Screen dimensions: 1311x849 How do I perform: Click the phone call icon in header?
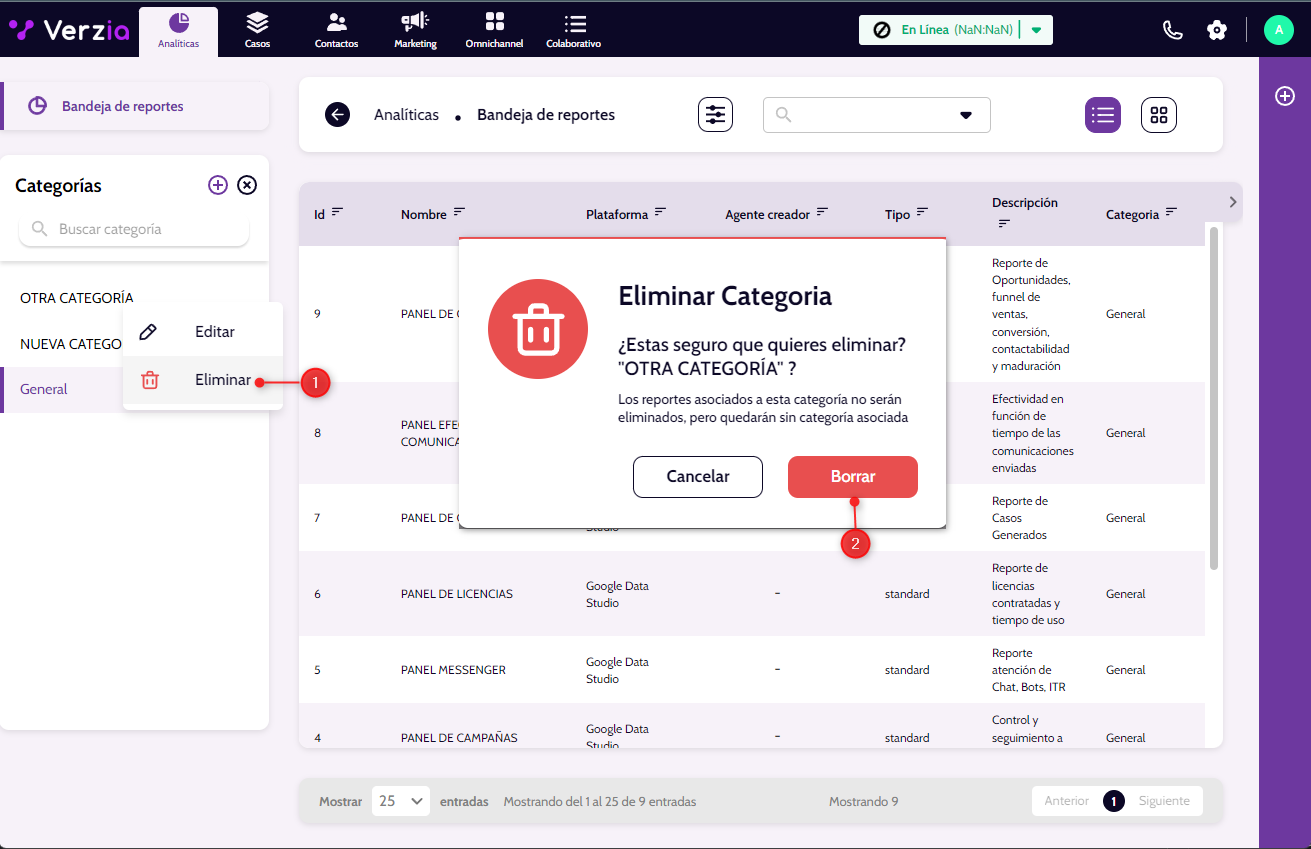coord(1173,30)
